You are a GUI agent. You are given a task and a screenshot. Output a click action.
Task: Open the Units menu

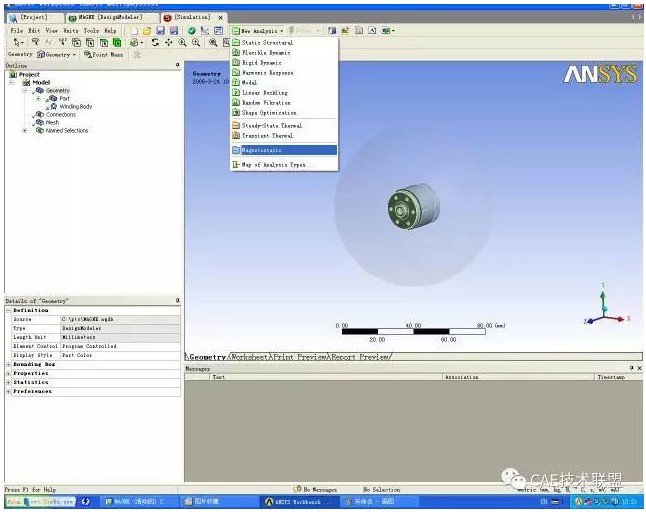click(70, 31)
